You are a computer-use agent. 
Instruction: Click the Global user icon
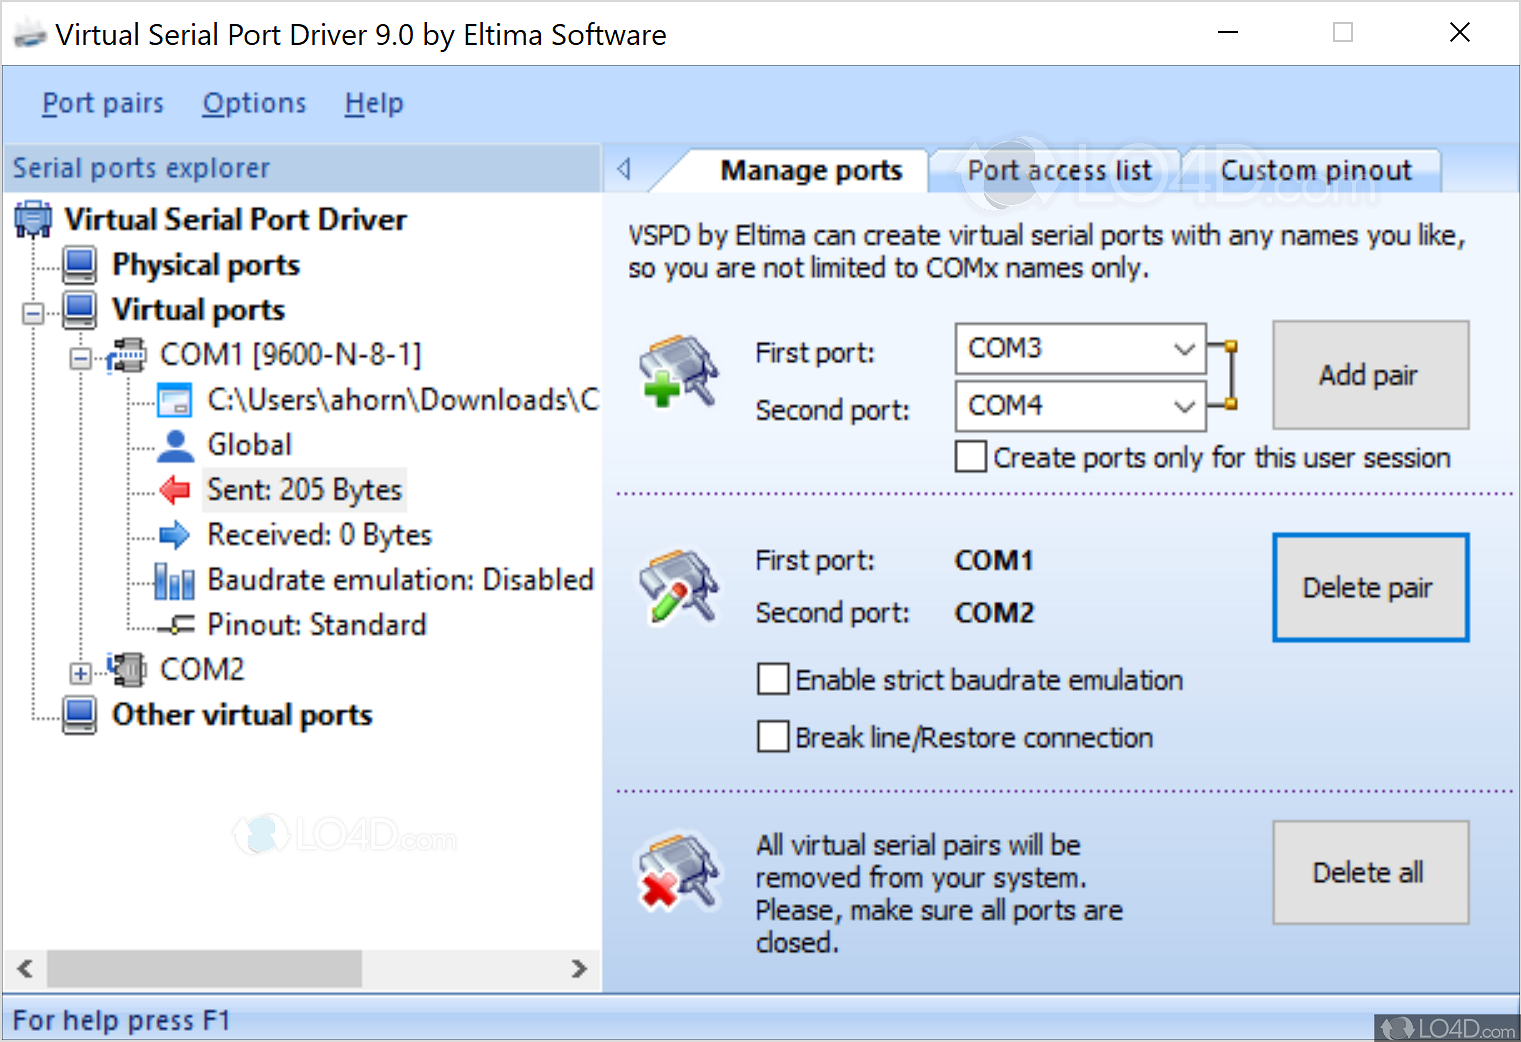175,445
